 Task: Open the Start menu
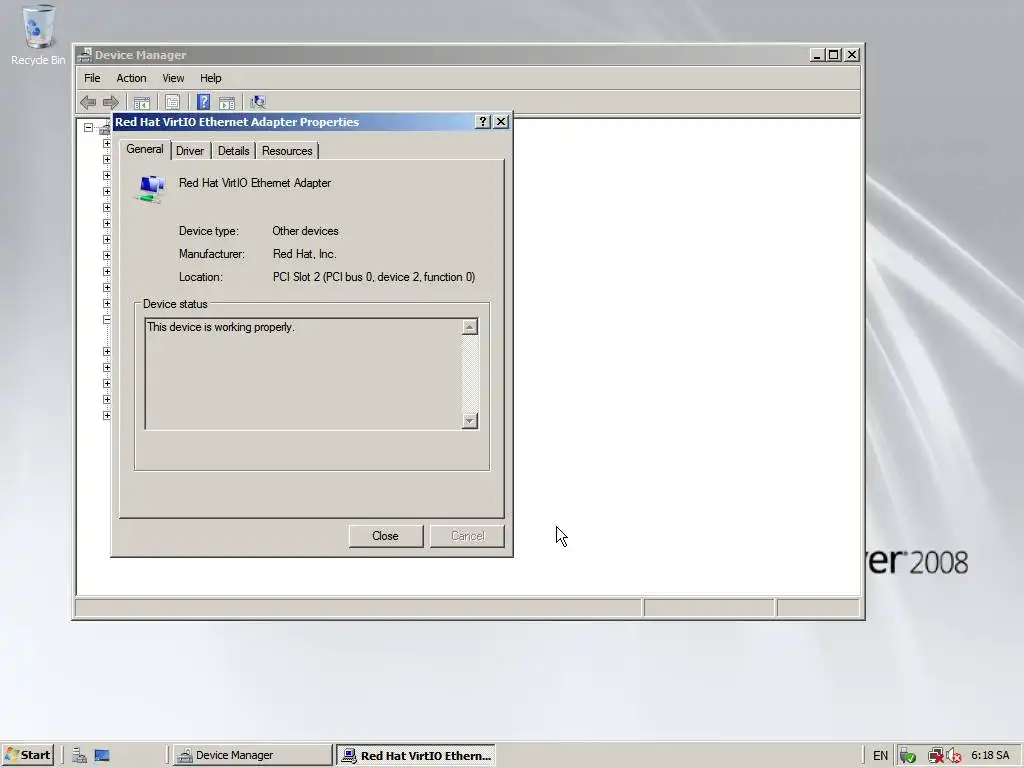(x=28, y=755)
